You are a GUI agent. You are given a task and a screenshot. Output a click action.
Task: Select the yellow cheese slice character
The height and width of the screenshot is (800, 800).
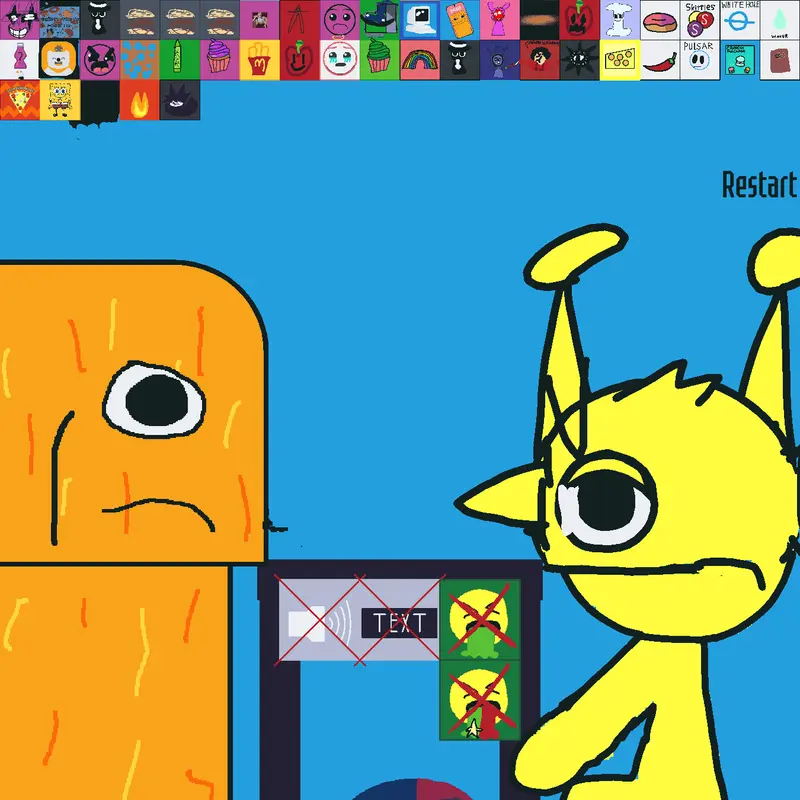pos(619,60)
